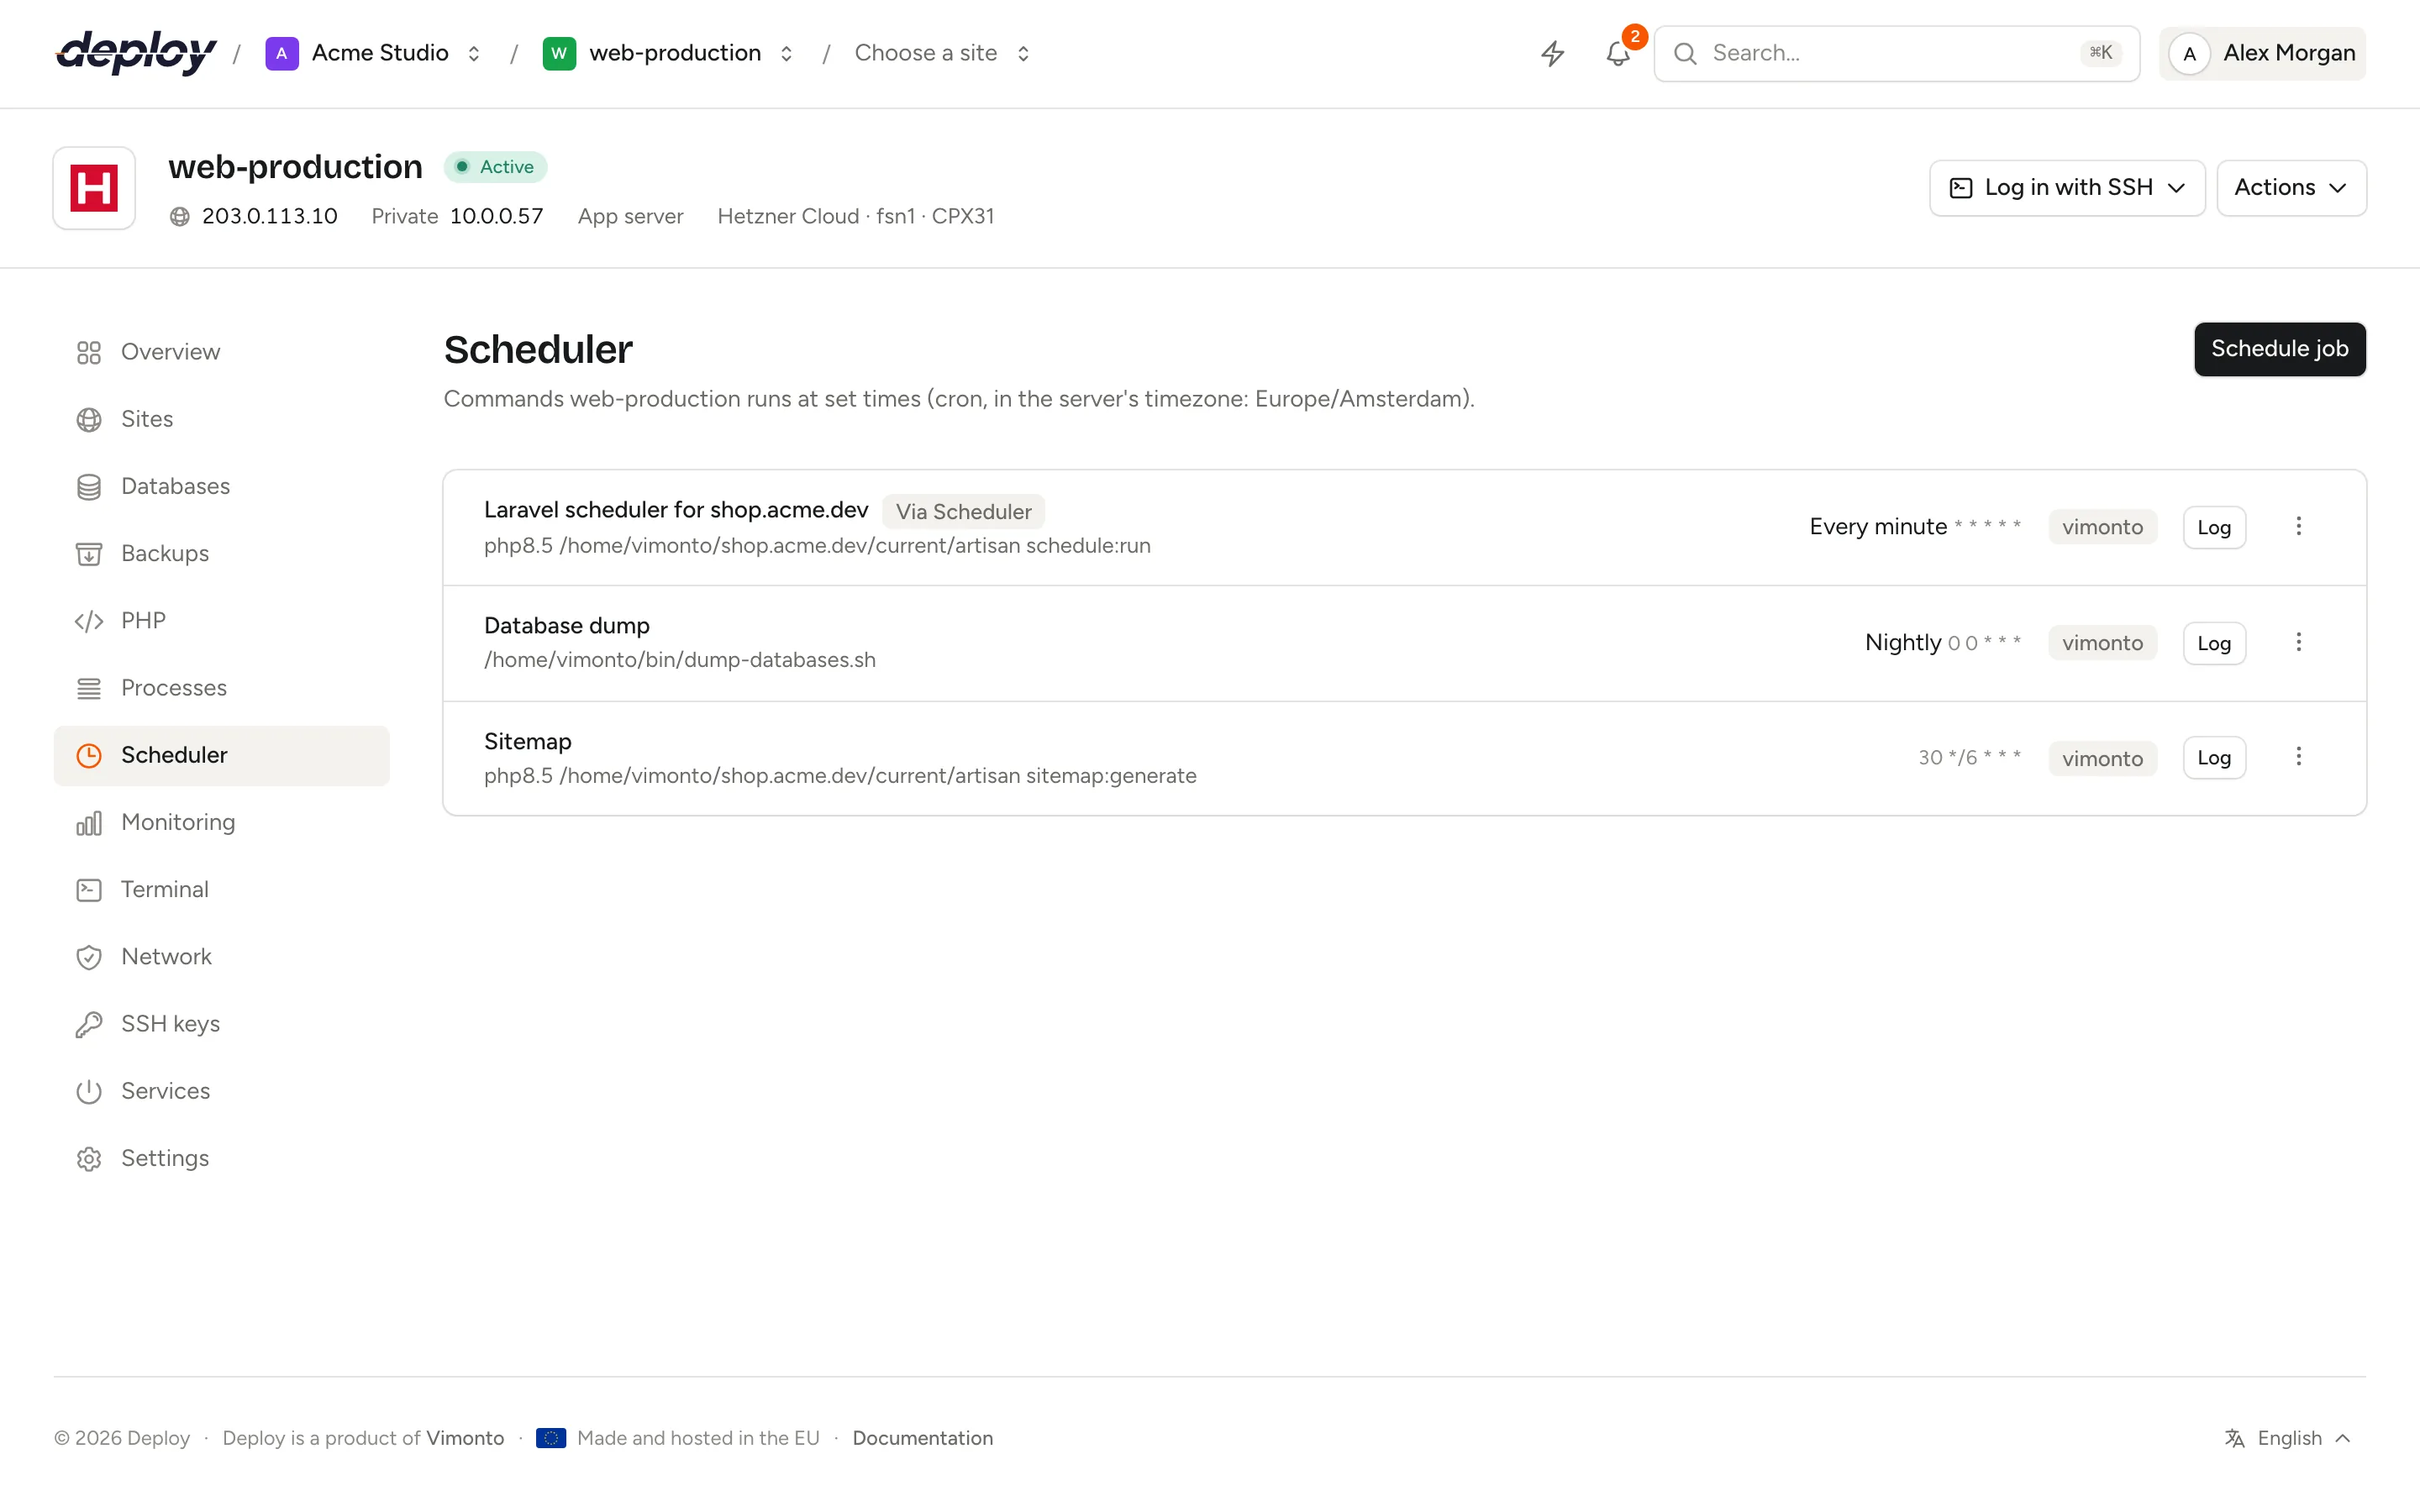
Task: Click the green web-production avatar icon
Action: (x=559, y=53)
